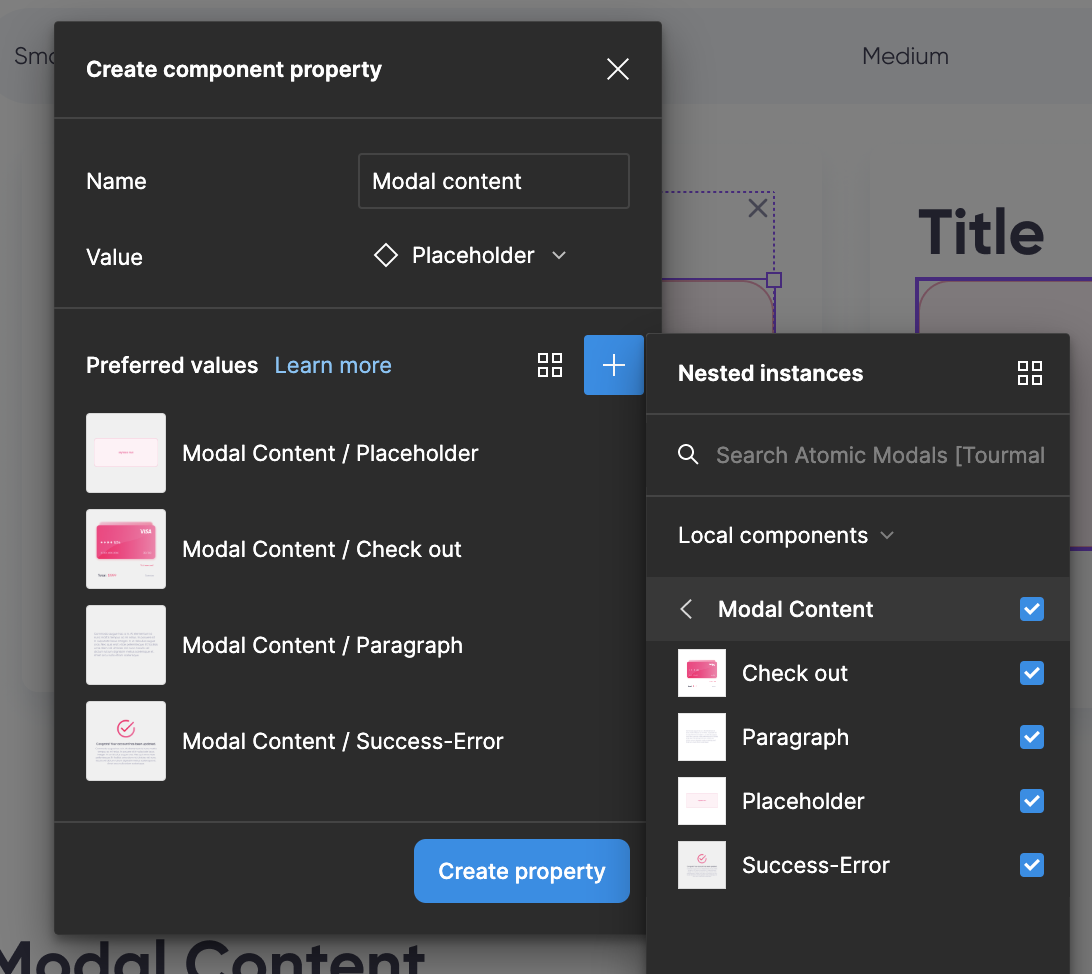Select Modal Content / Paragraph preferred value

pos(321,645)
